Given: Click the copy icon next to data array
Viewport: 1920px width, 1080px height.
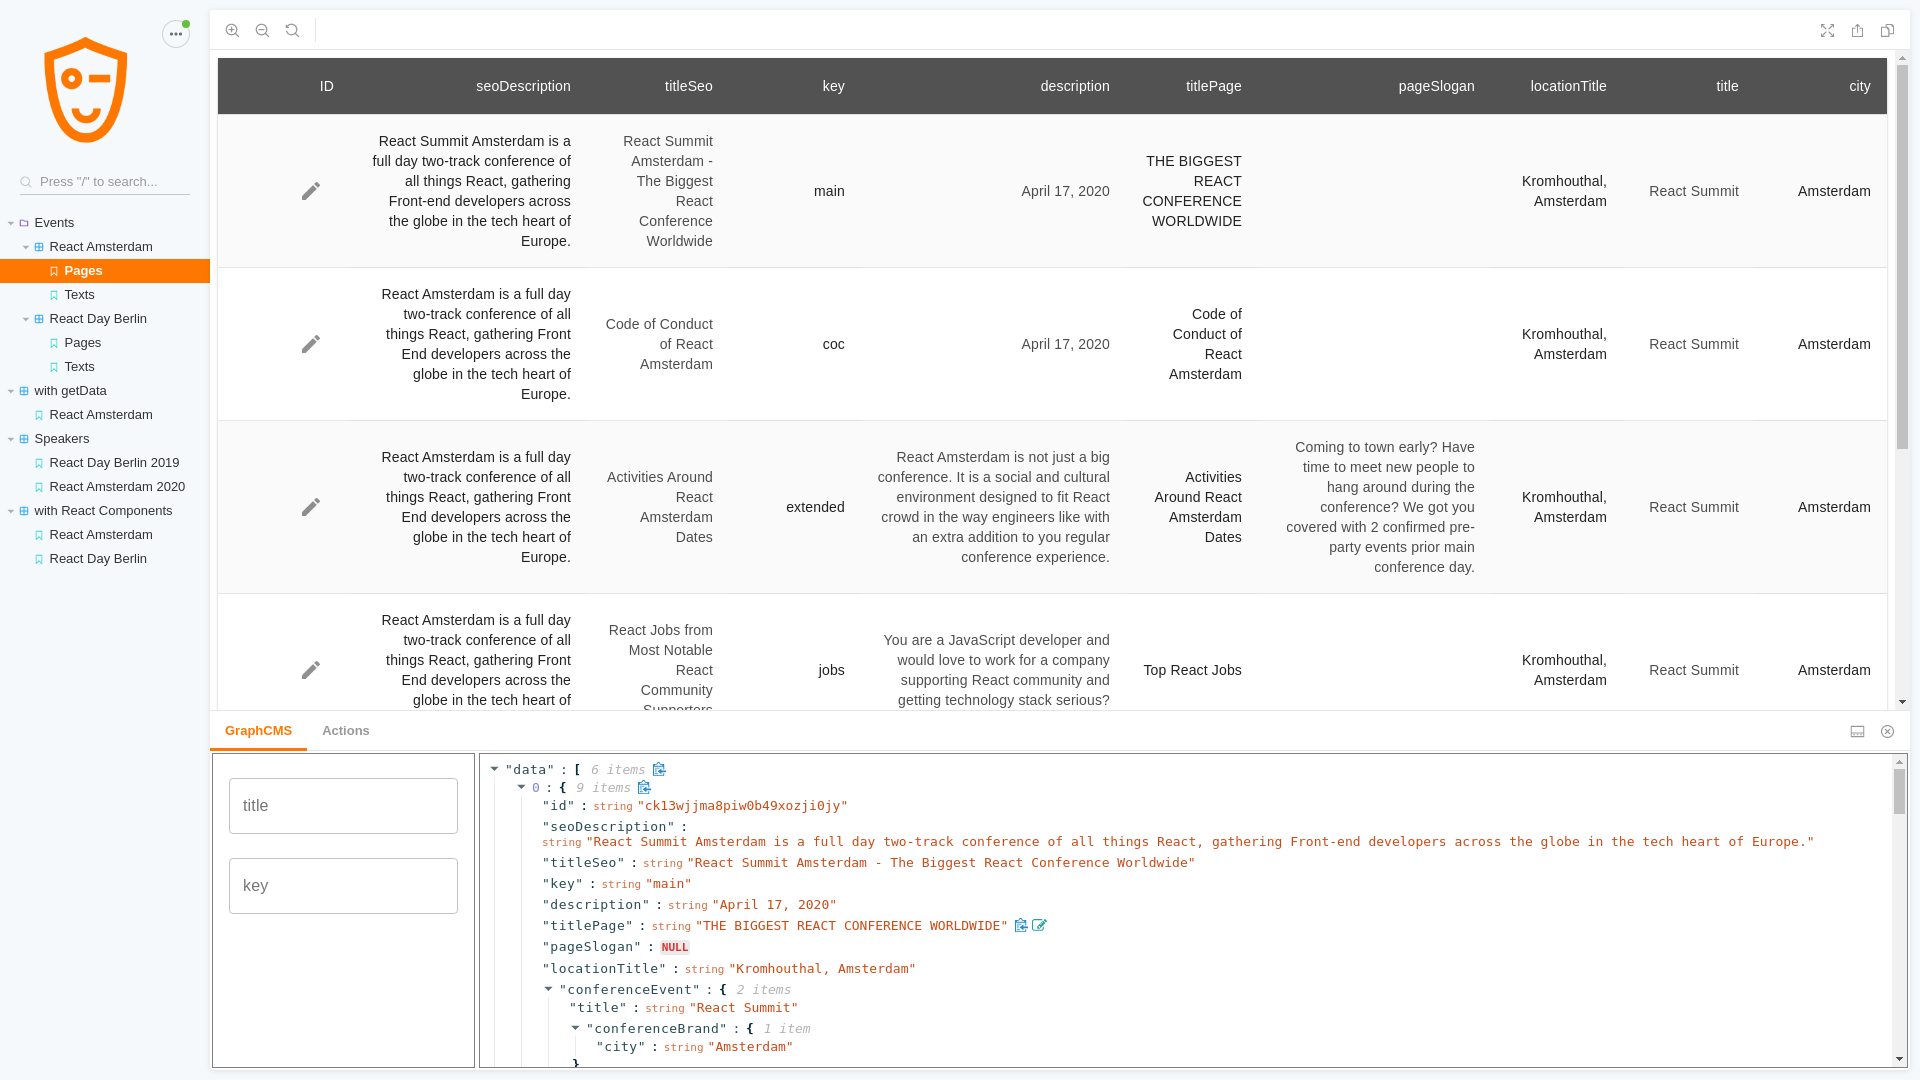Looking at the screenshot, I should (x=659, y=769).
